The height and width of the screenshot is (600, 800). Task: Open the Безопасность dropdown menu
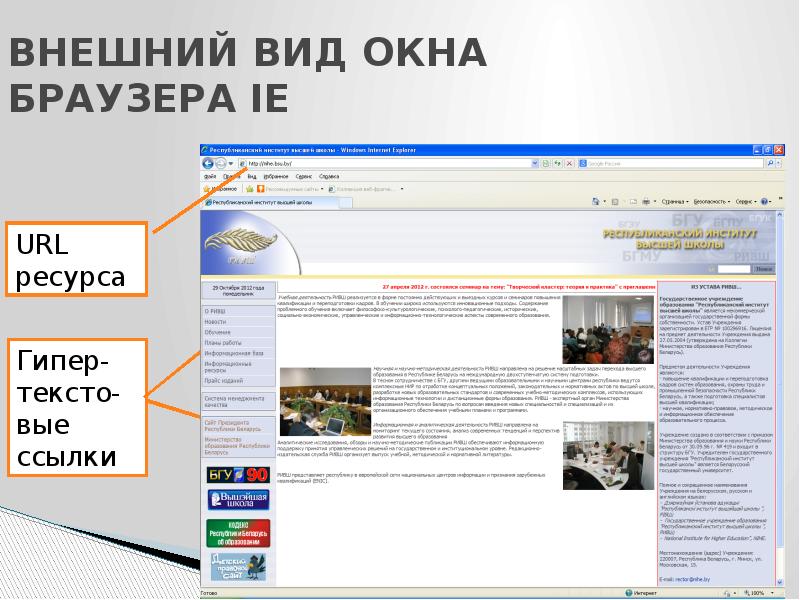[710, 202]
